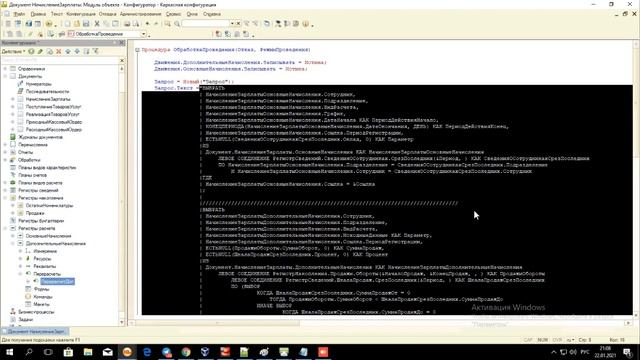The image size is (640, 360).
Task: Expand the Отчеты tree node
Action: click(x=5, y=152)
